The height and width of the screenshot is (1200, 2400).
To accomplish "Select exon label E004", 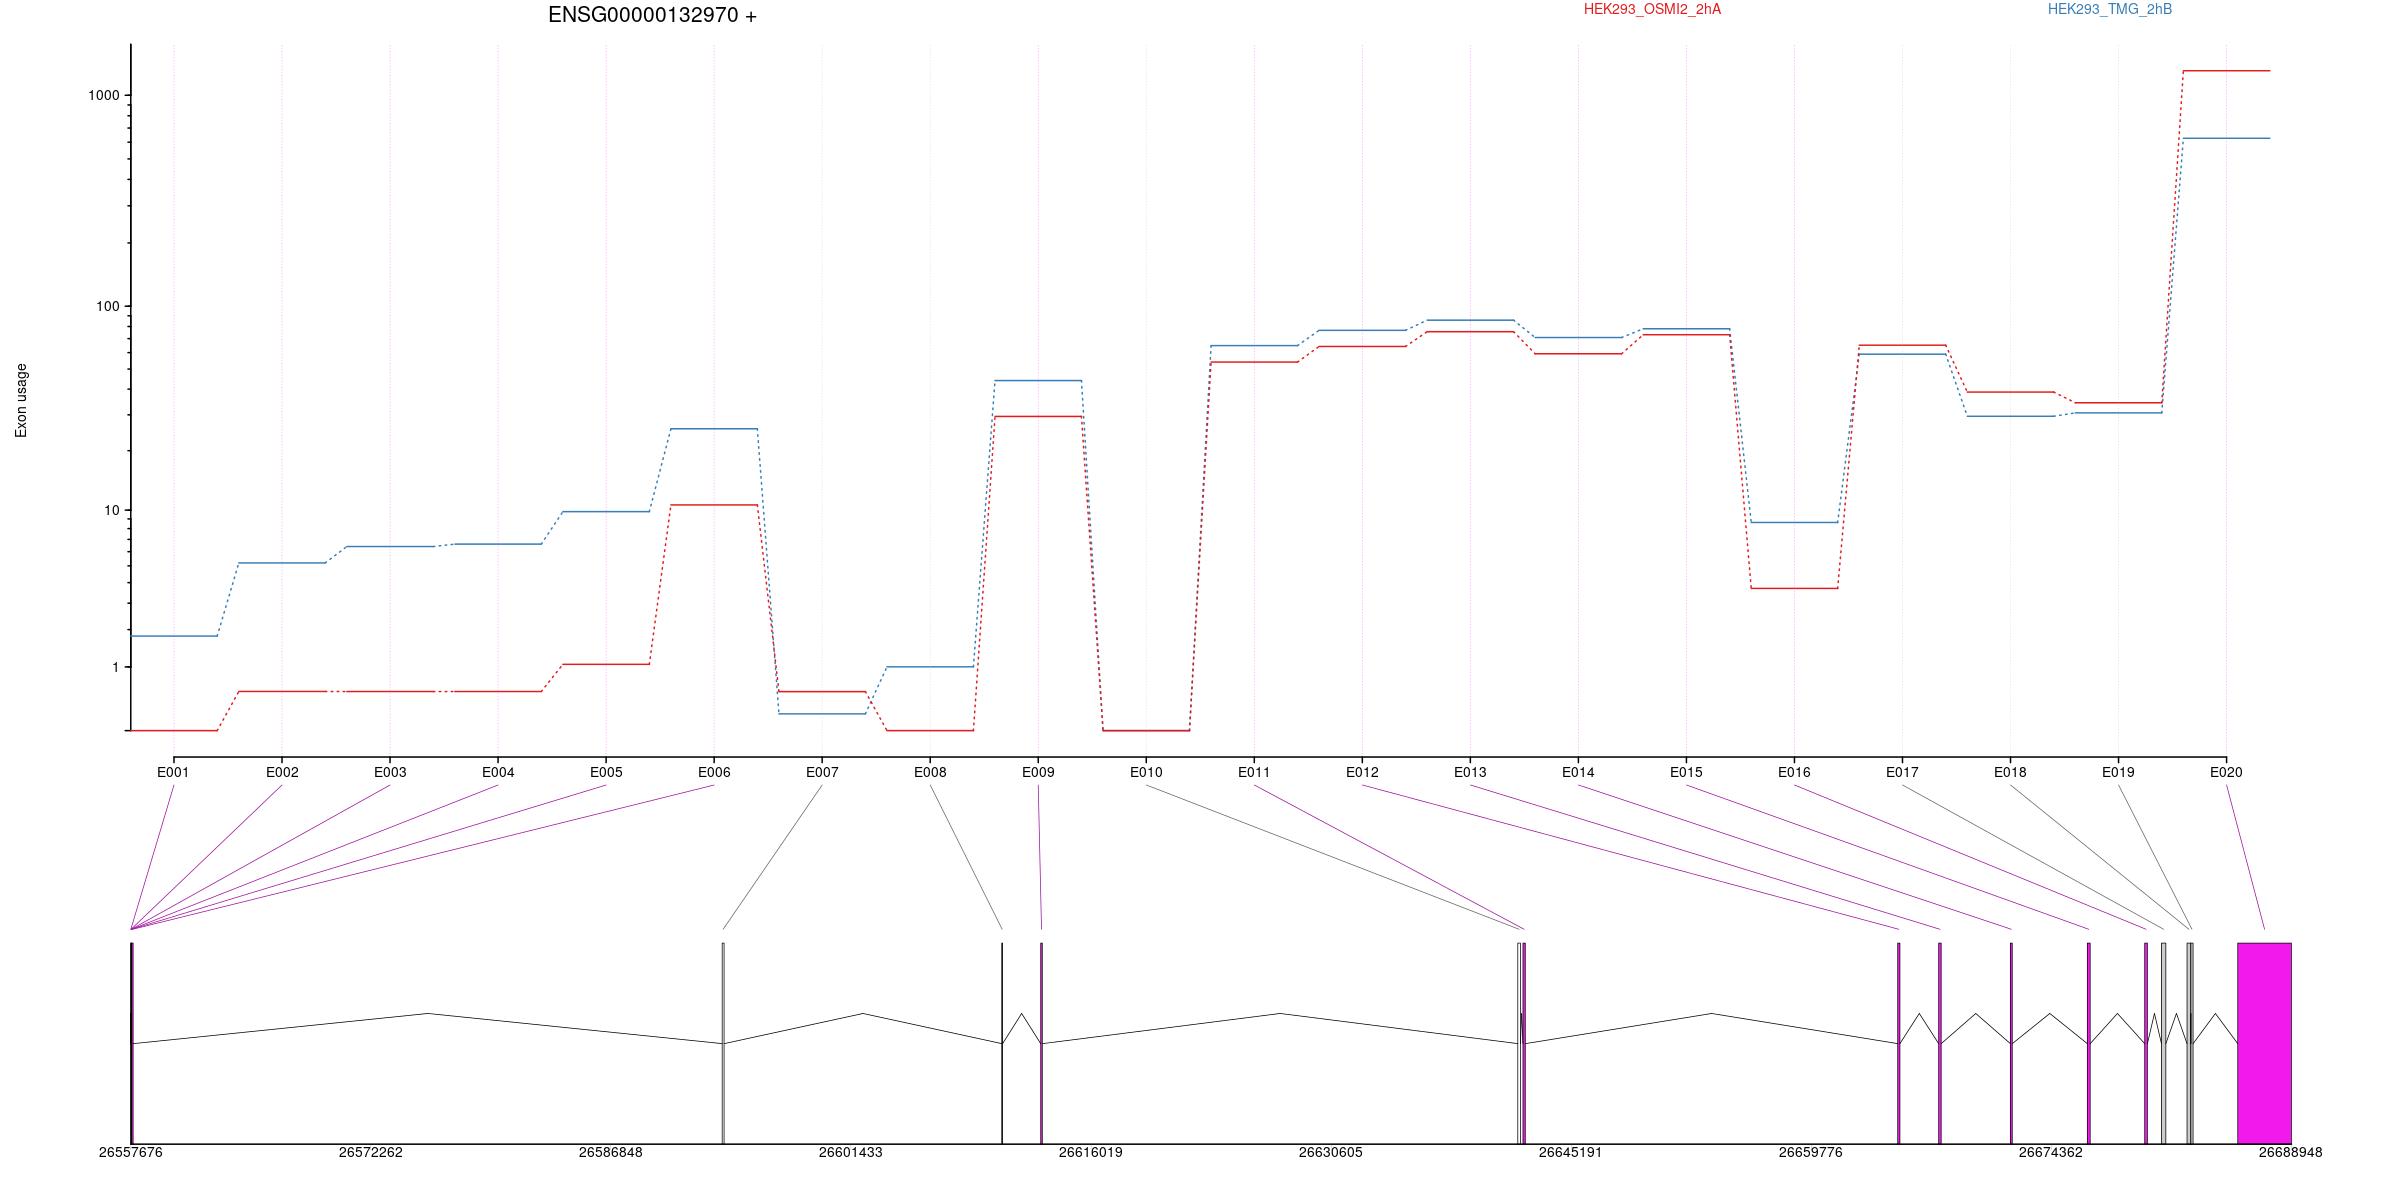I will tap(498, 772).
